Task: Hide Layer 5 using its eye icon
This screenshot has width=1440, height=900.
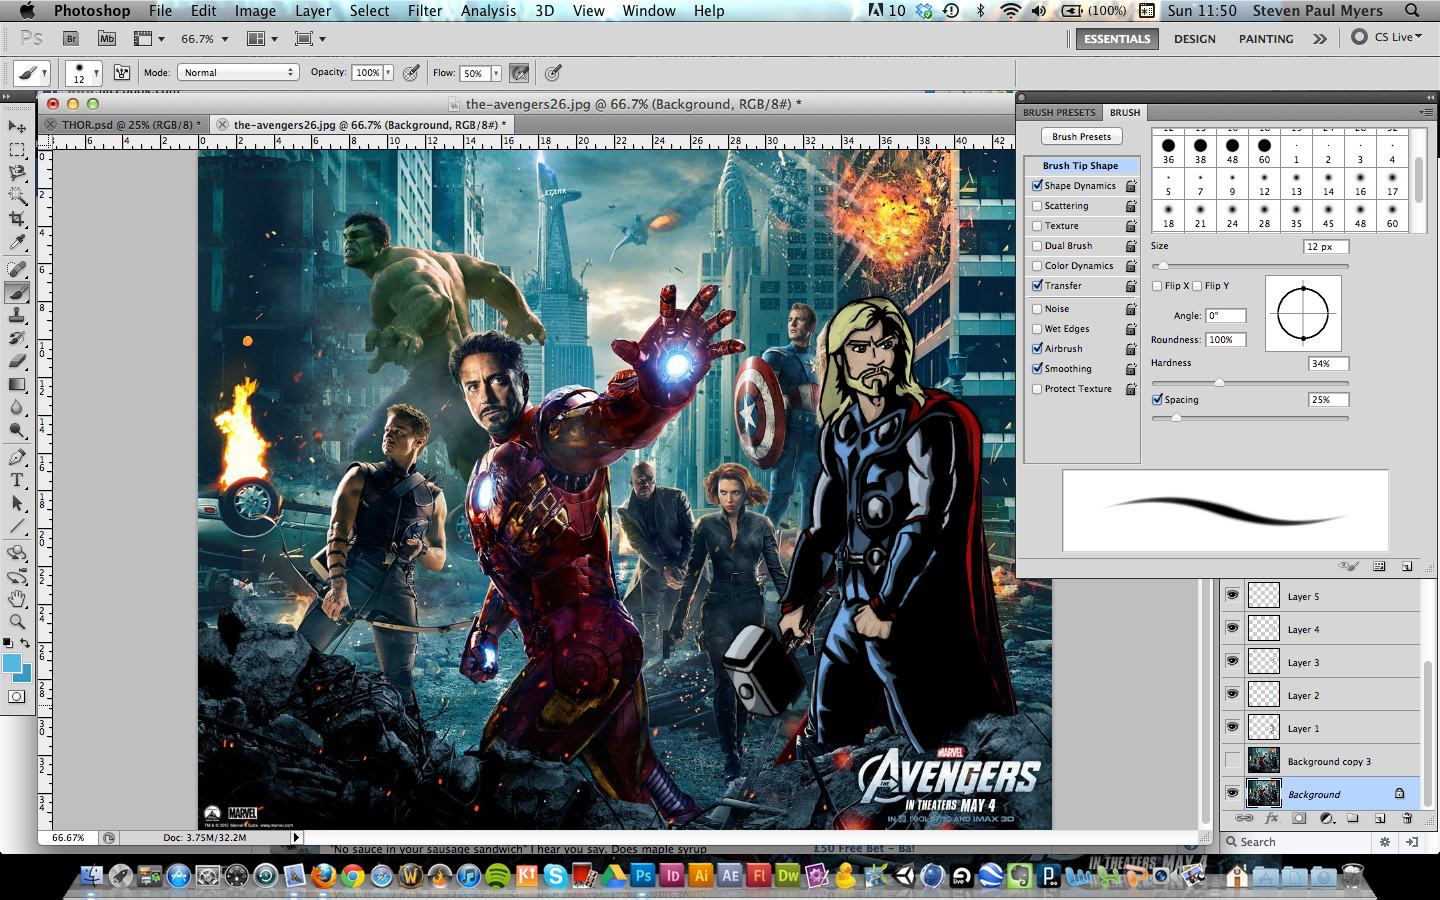Action: point(1232,595)
